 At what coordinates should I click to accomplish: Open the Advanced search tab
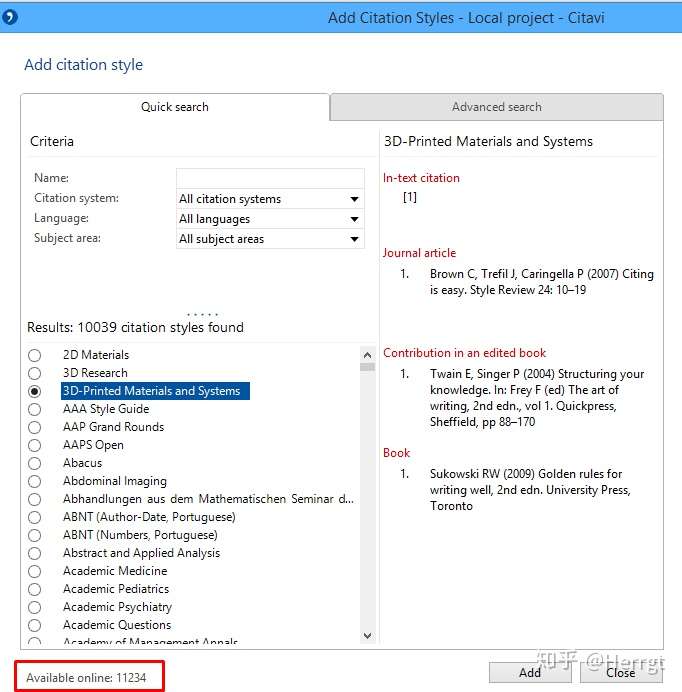[x=497, y=107]
